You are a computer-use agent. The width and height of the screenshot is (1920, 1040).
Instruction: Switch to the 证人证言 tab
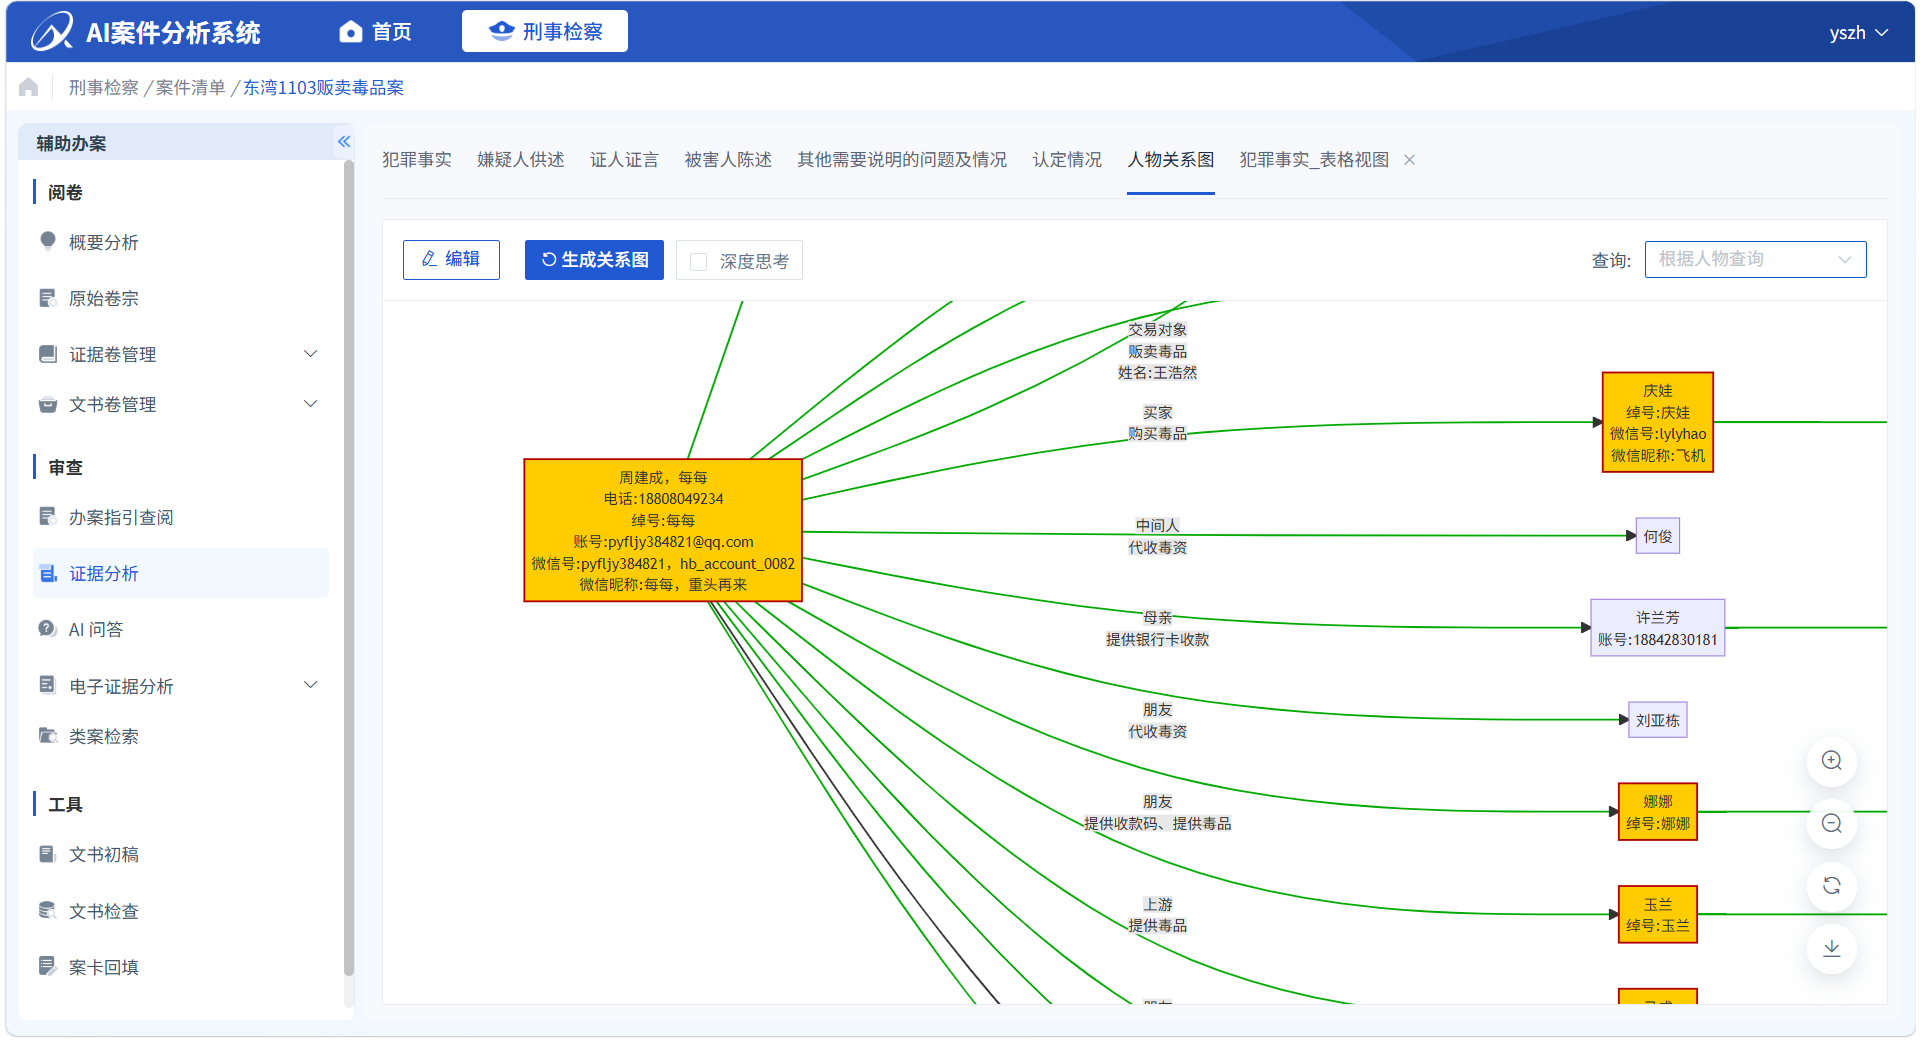pos(624,160)
